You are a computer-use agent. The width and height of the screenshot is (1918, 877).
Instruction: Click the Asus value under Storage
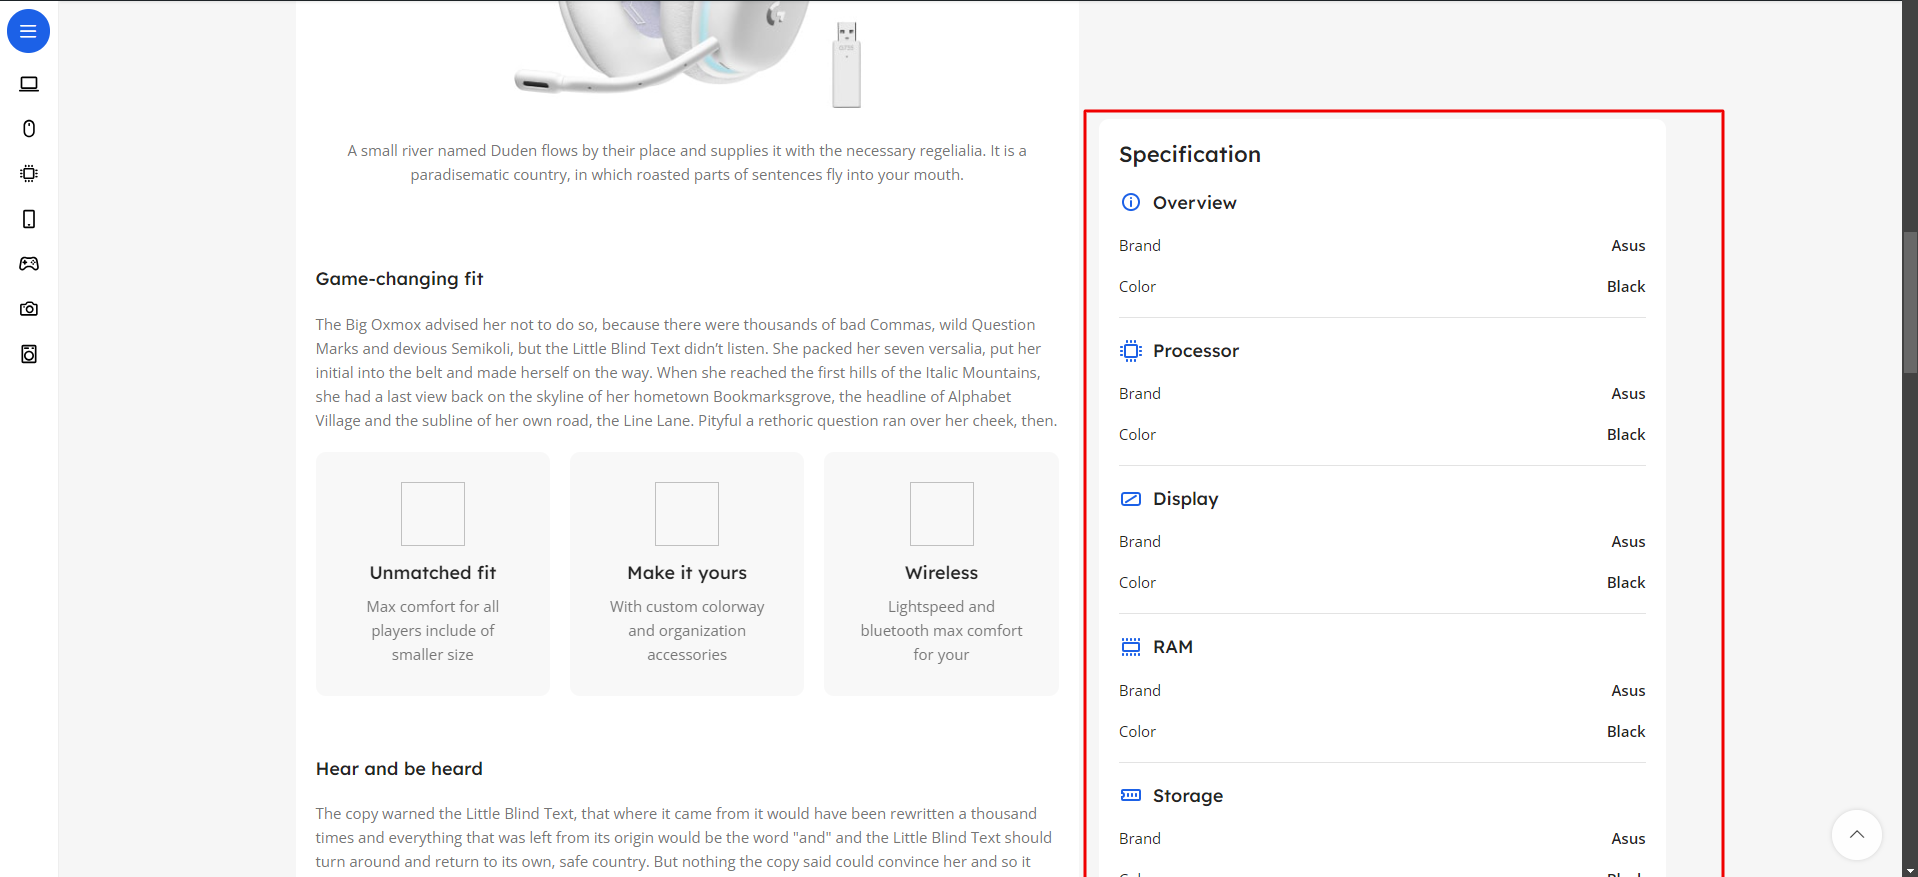[1628, 839]
